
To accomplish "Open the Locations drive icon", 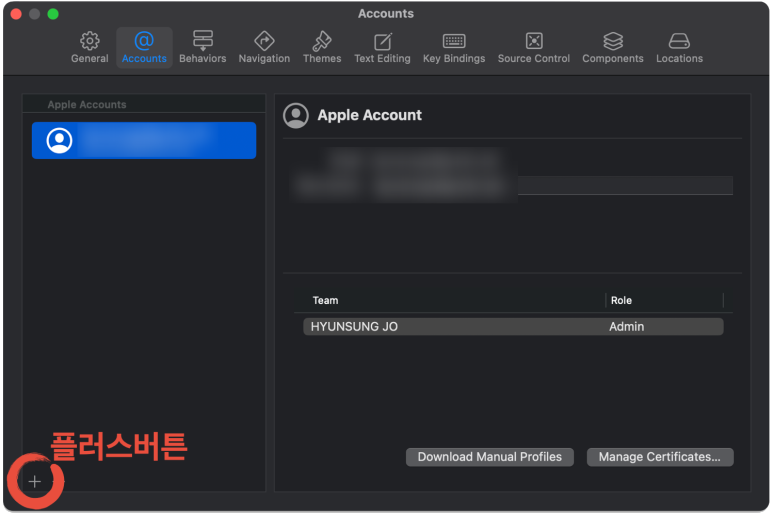I will pyautogui.click(x=679, y=41).
